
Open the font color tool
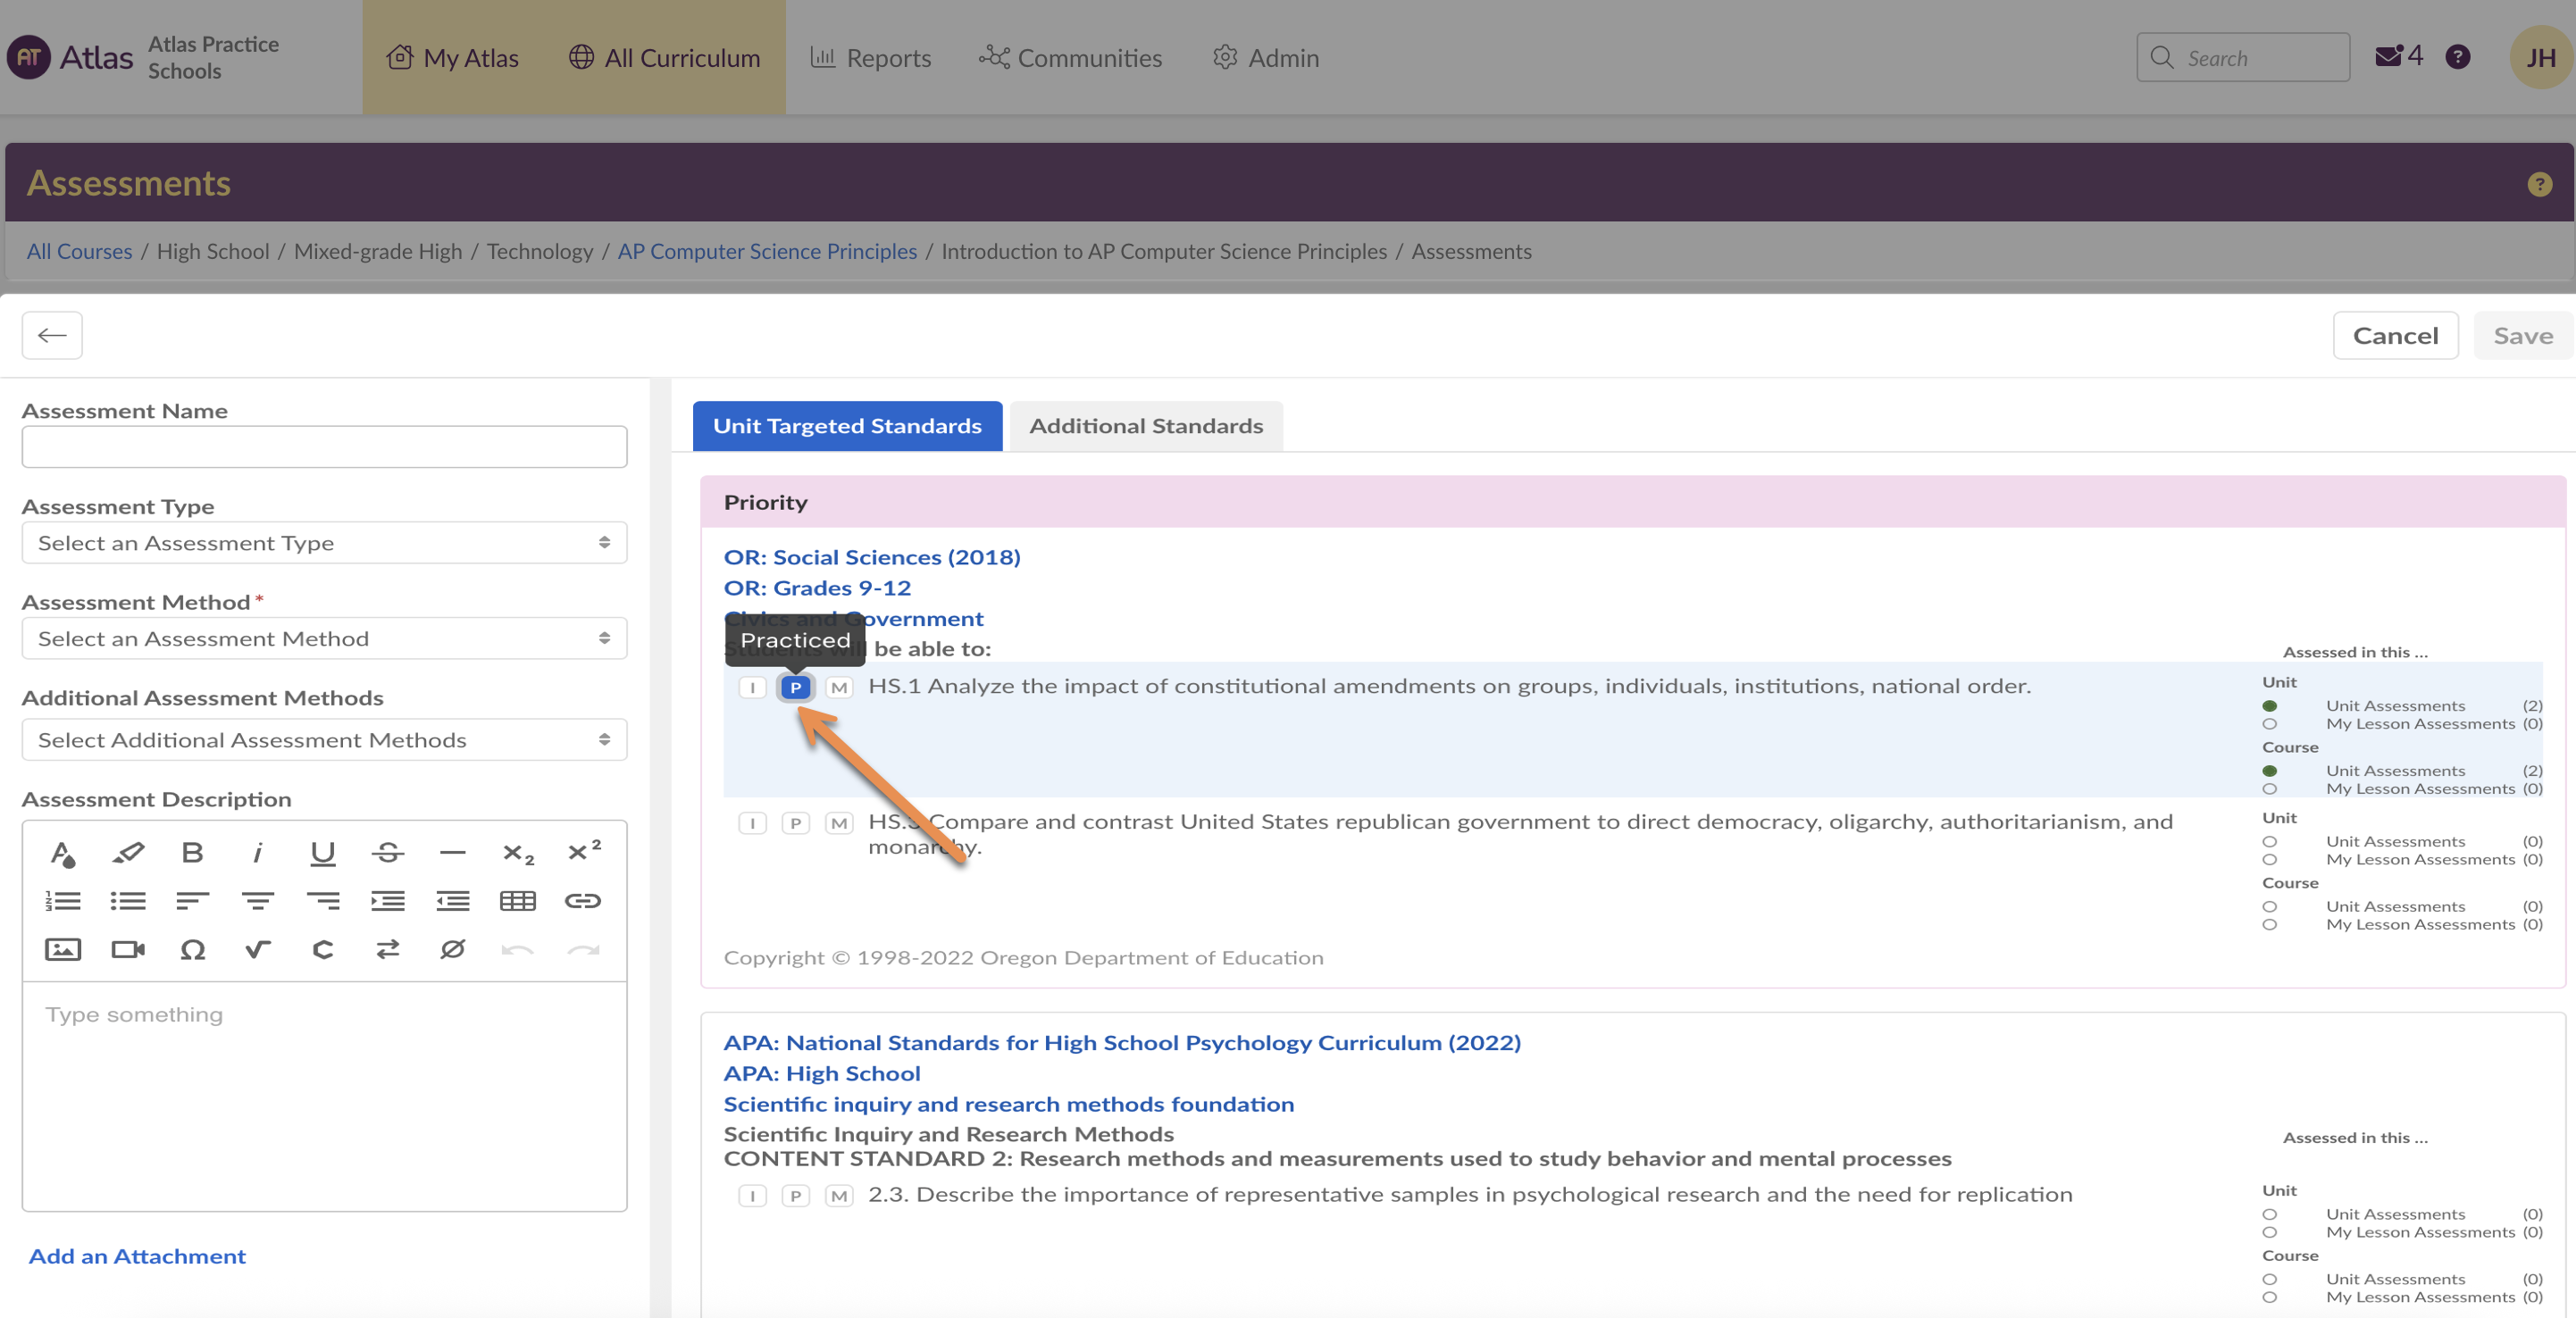point(63,853)
